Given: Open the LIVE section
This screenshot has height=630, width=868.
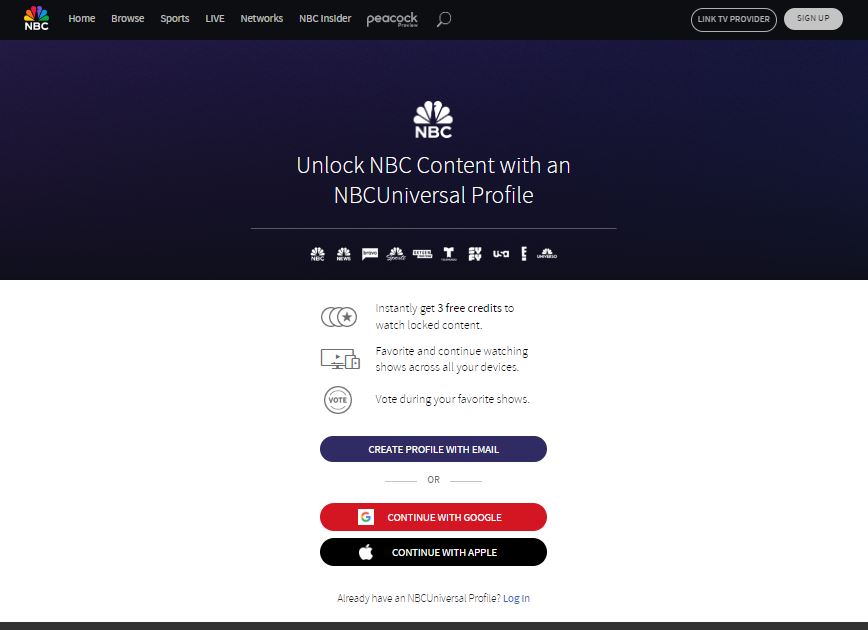Looking at the screenshot, I should pos(214,18).
